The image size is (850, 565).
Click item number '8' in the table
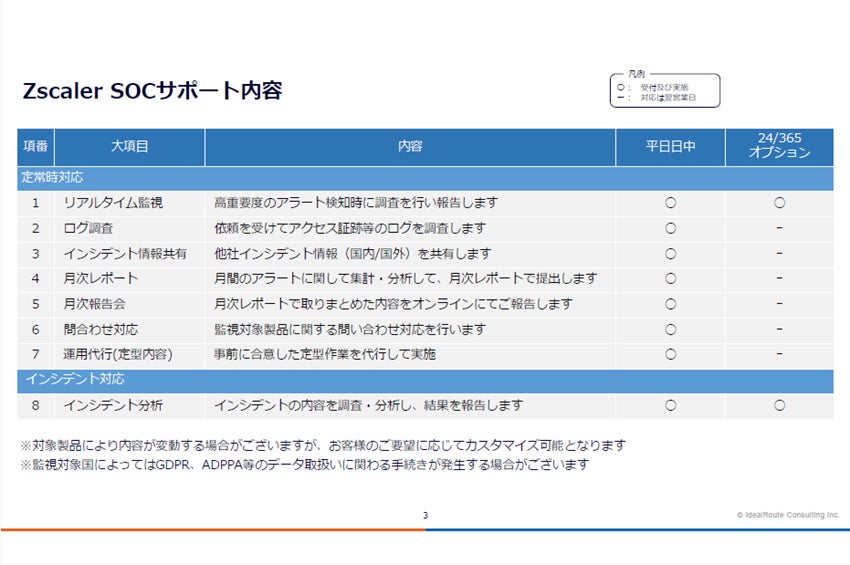36,406
